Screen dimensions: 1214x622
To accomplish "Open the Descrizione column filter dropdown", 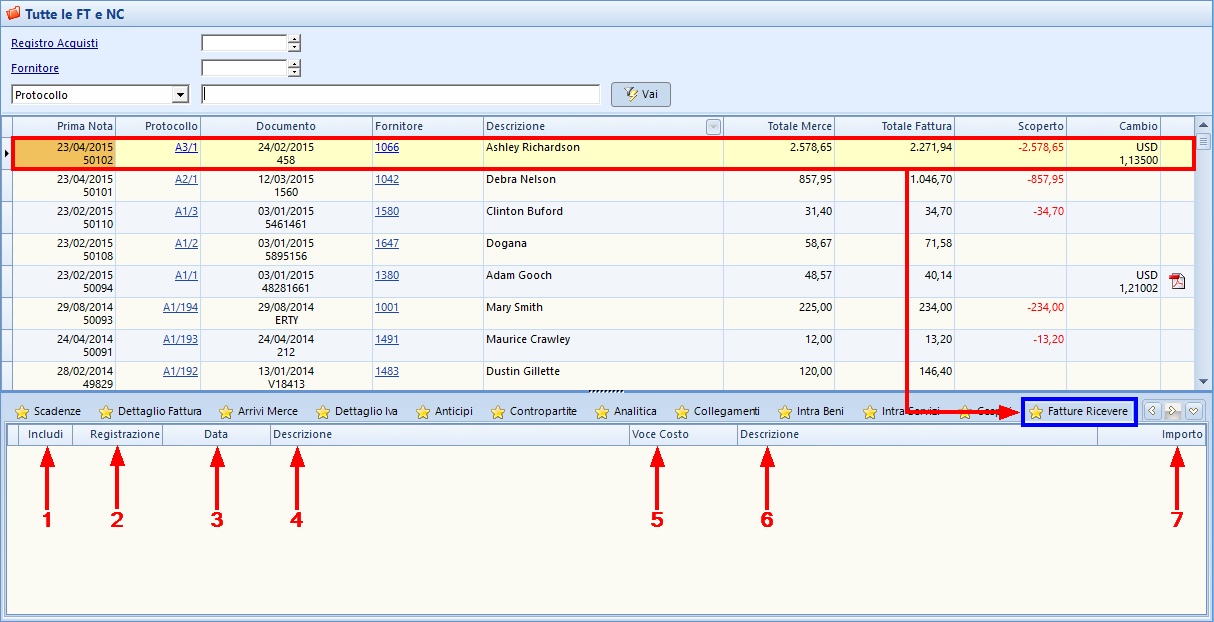I will pos(713,127).
